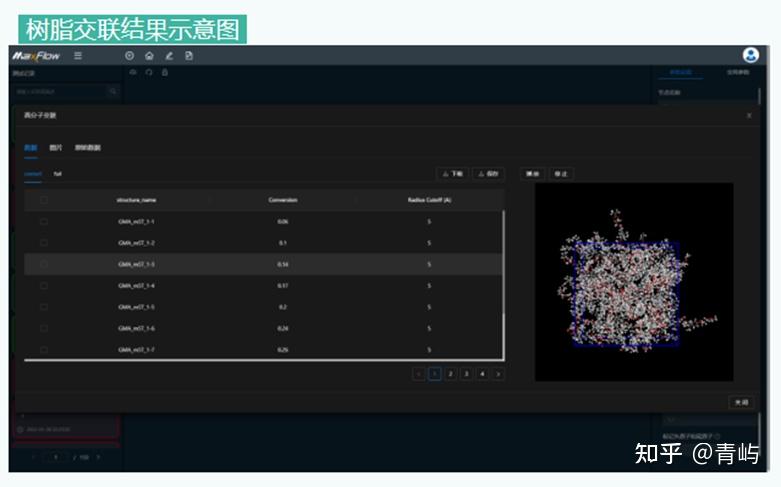Image resolution: width=781 pixels, height=487 pixels.
Task: Switch to the 数据 tab in dialog
Action: tap(31, 148)
